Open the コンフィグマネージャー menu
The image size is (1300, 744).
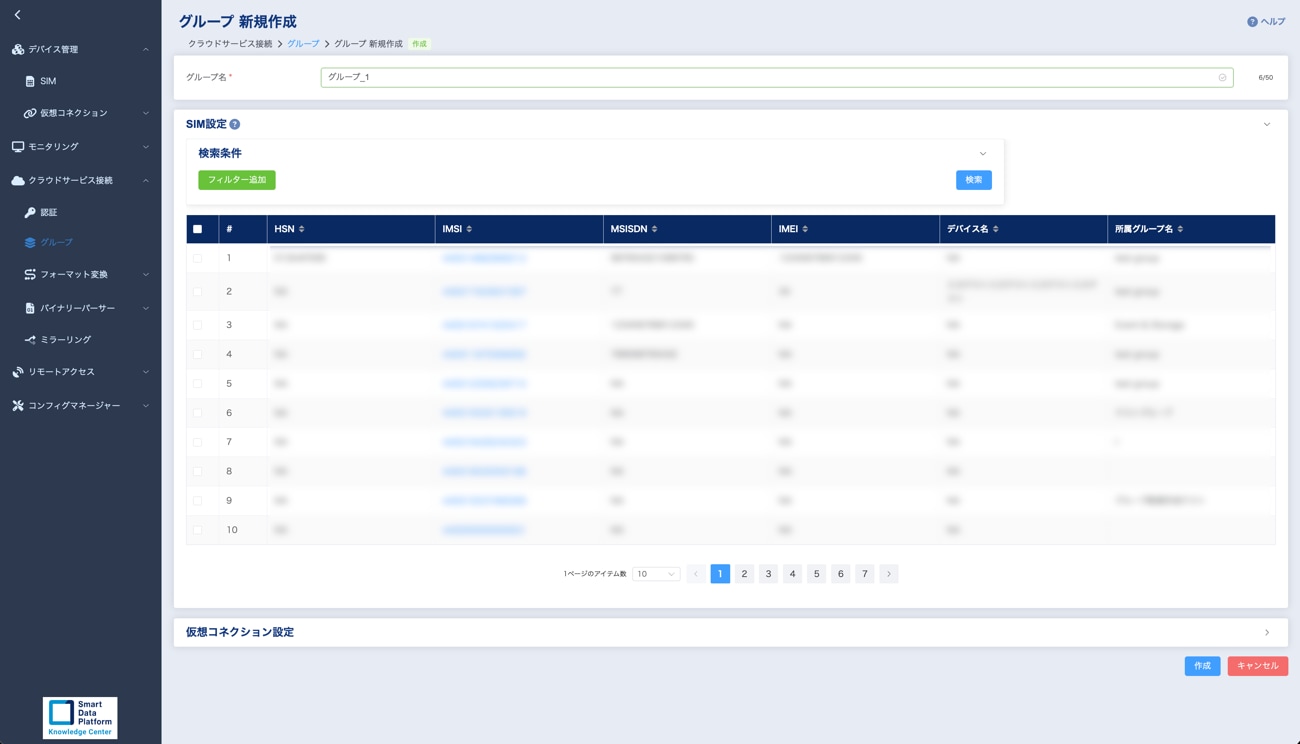74,406
